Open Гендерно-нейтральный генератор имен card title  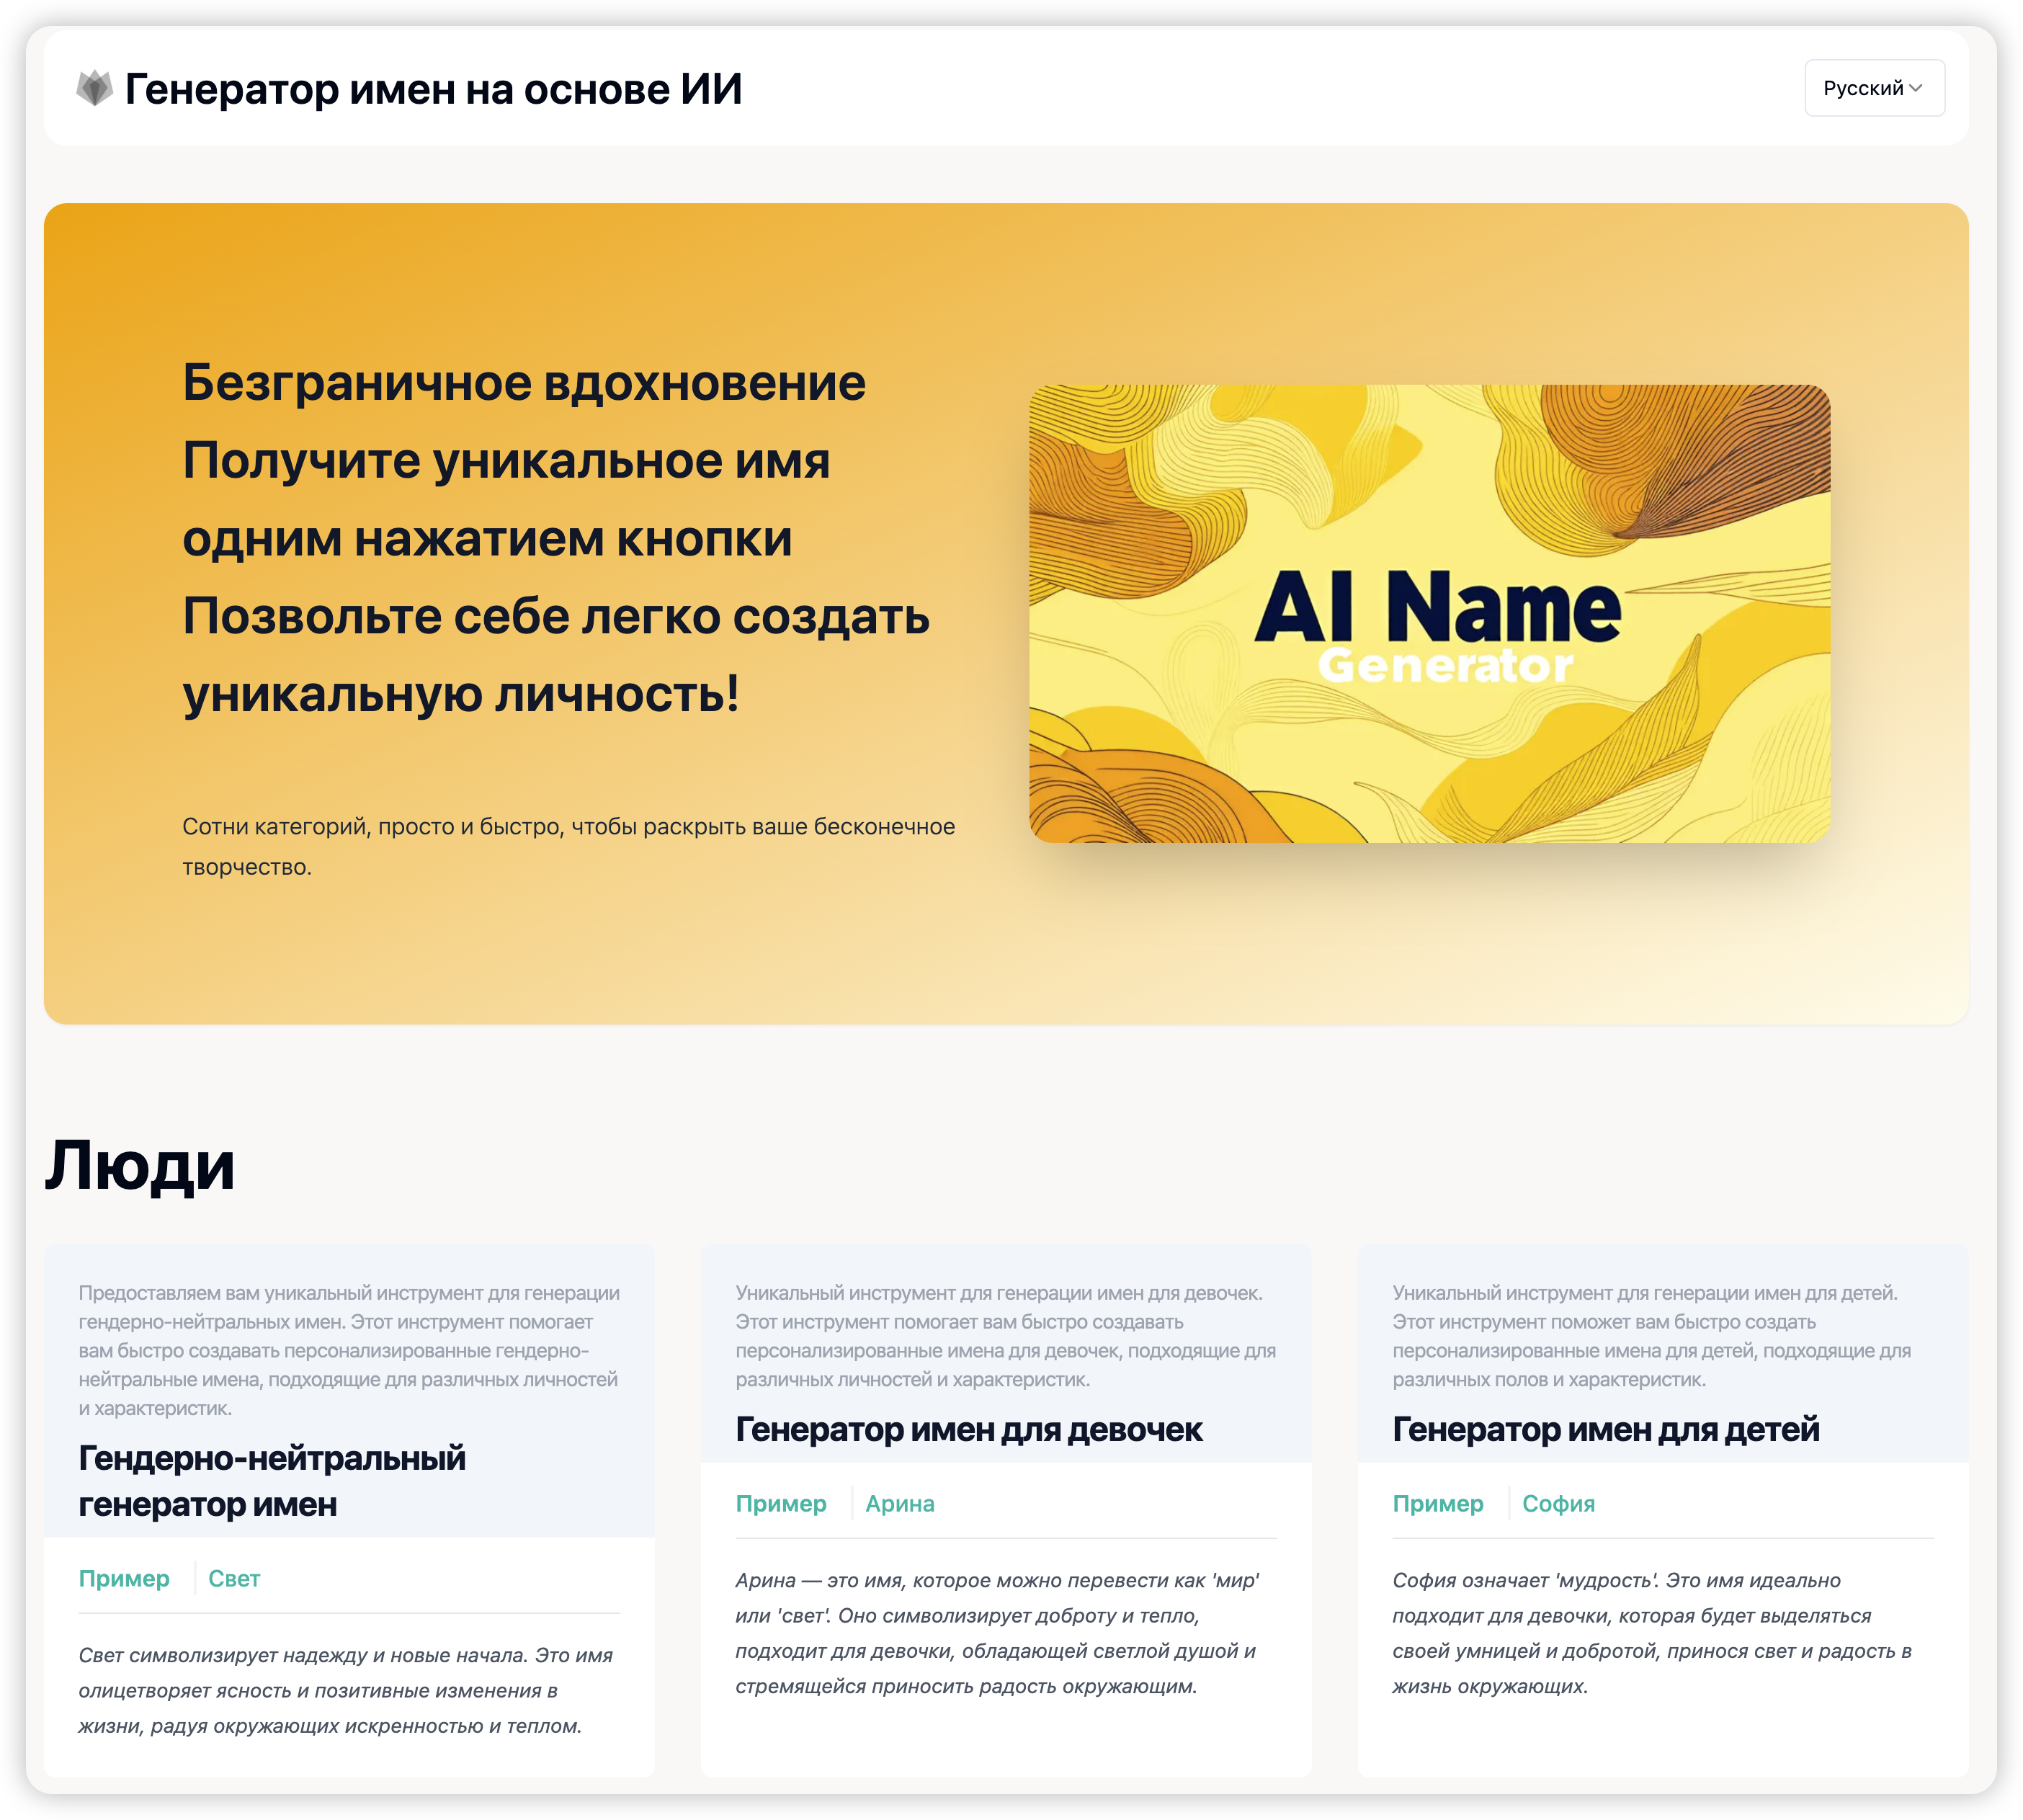click(272, 1481)
